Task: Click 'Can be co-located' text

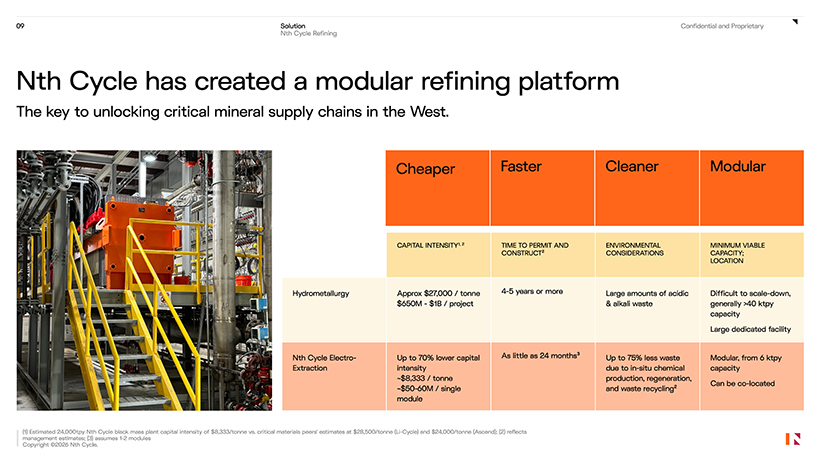Action: point(742,384)
